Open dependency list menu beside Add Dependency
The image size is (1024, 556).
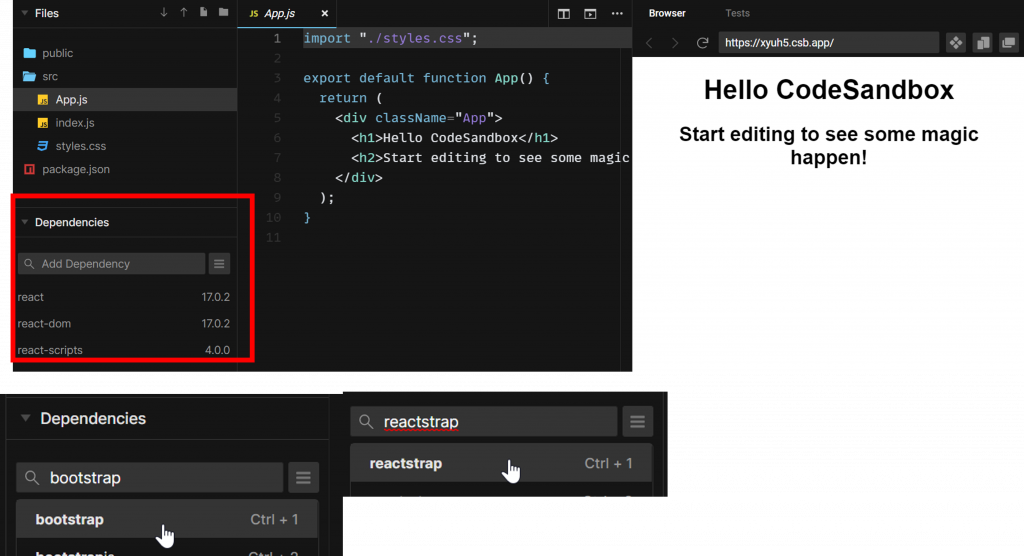pos(219,264)
